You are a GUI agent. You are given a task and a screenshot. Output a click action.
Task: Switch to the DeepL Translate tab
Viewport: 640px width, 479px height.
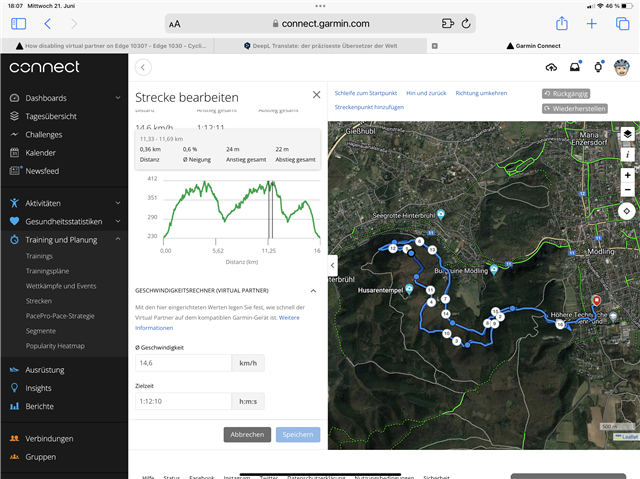[321, 45]
